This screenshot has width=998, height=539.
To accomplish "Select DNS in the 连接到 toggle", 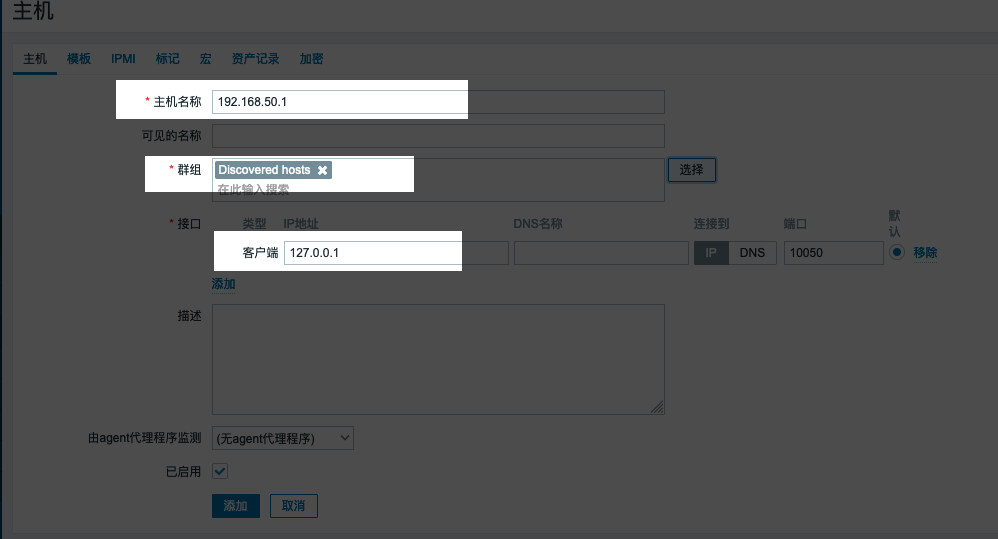I will click(x=752, y=253).
